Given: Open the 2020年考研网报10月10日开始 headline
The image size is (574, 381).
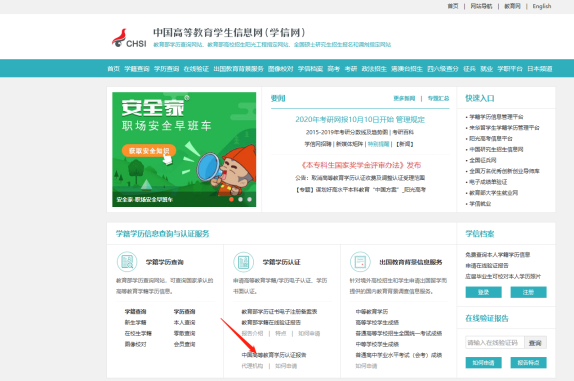Looking at the screenshot, I should [360, 119].
